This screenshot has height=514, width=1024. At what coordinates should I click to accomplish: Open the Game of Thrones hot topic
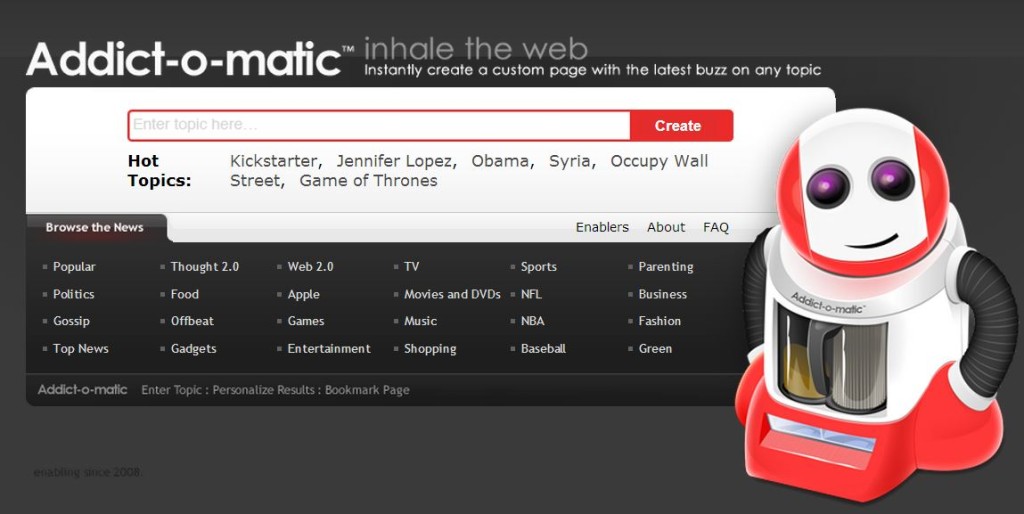(x=368, y=181)
